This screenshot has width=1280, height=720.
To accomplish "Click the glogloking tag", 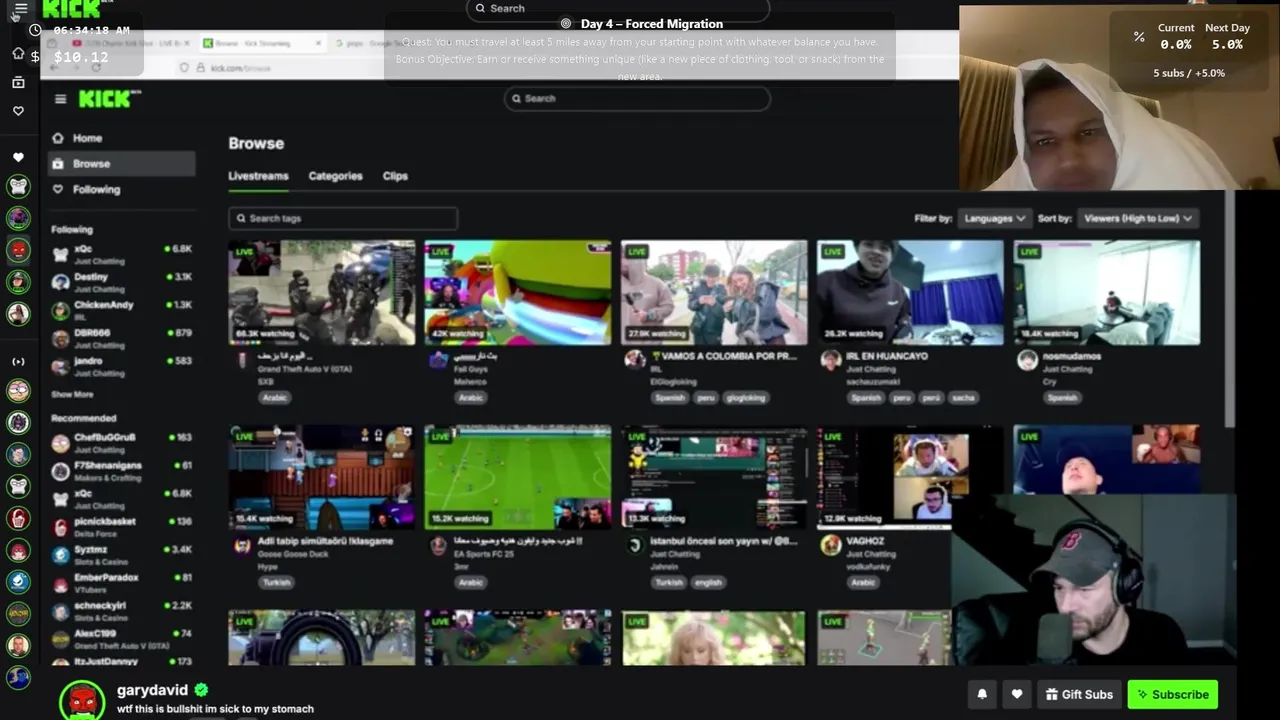I will click(x=746, y=397).
